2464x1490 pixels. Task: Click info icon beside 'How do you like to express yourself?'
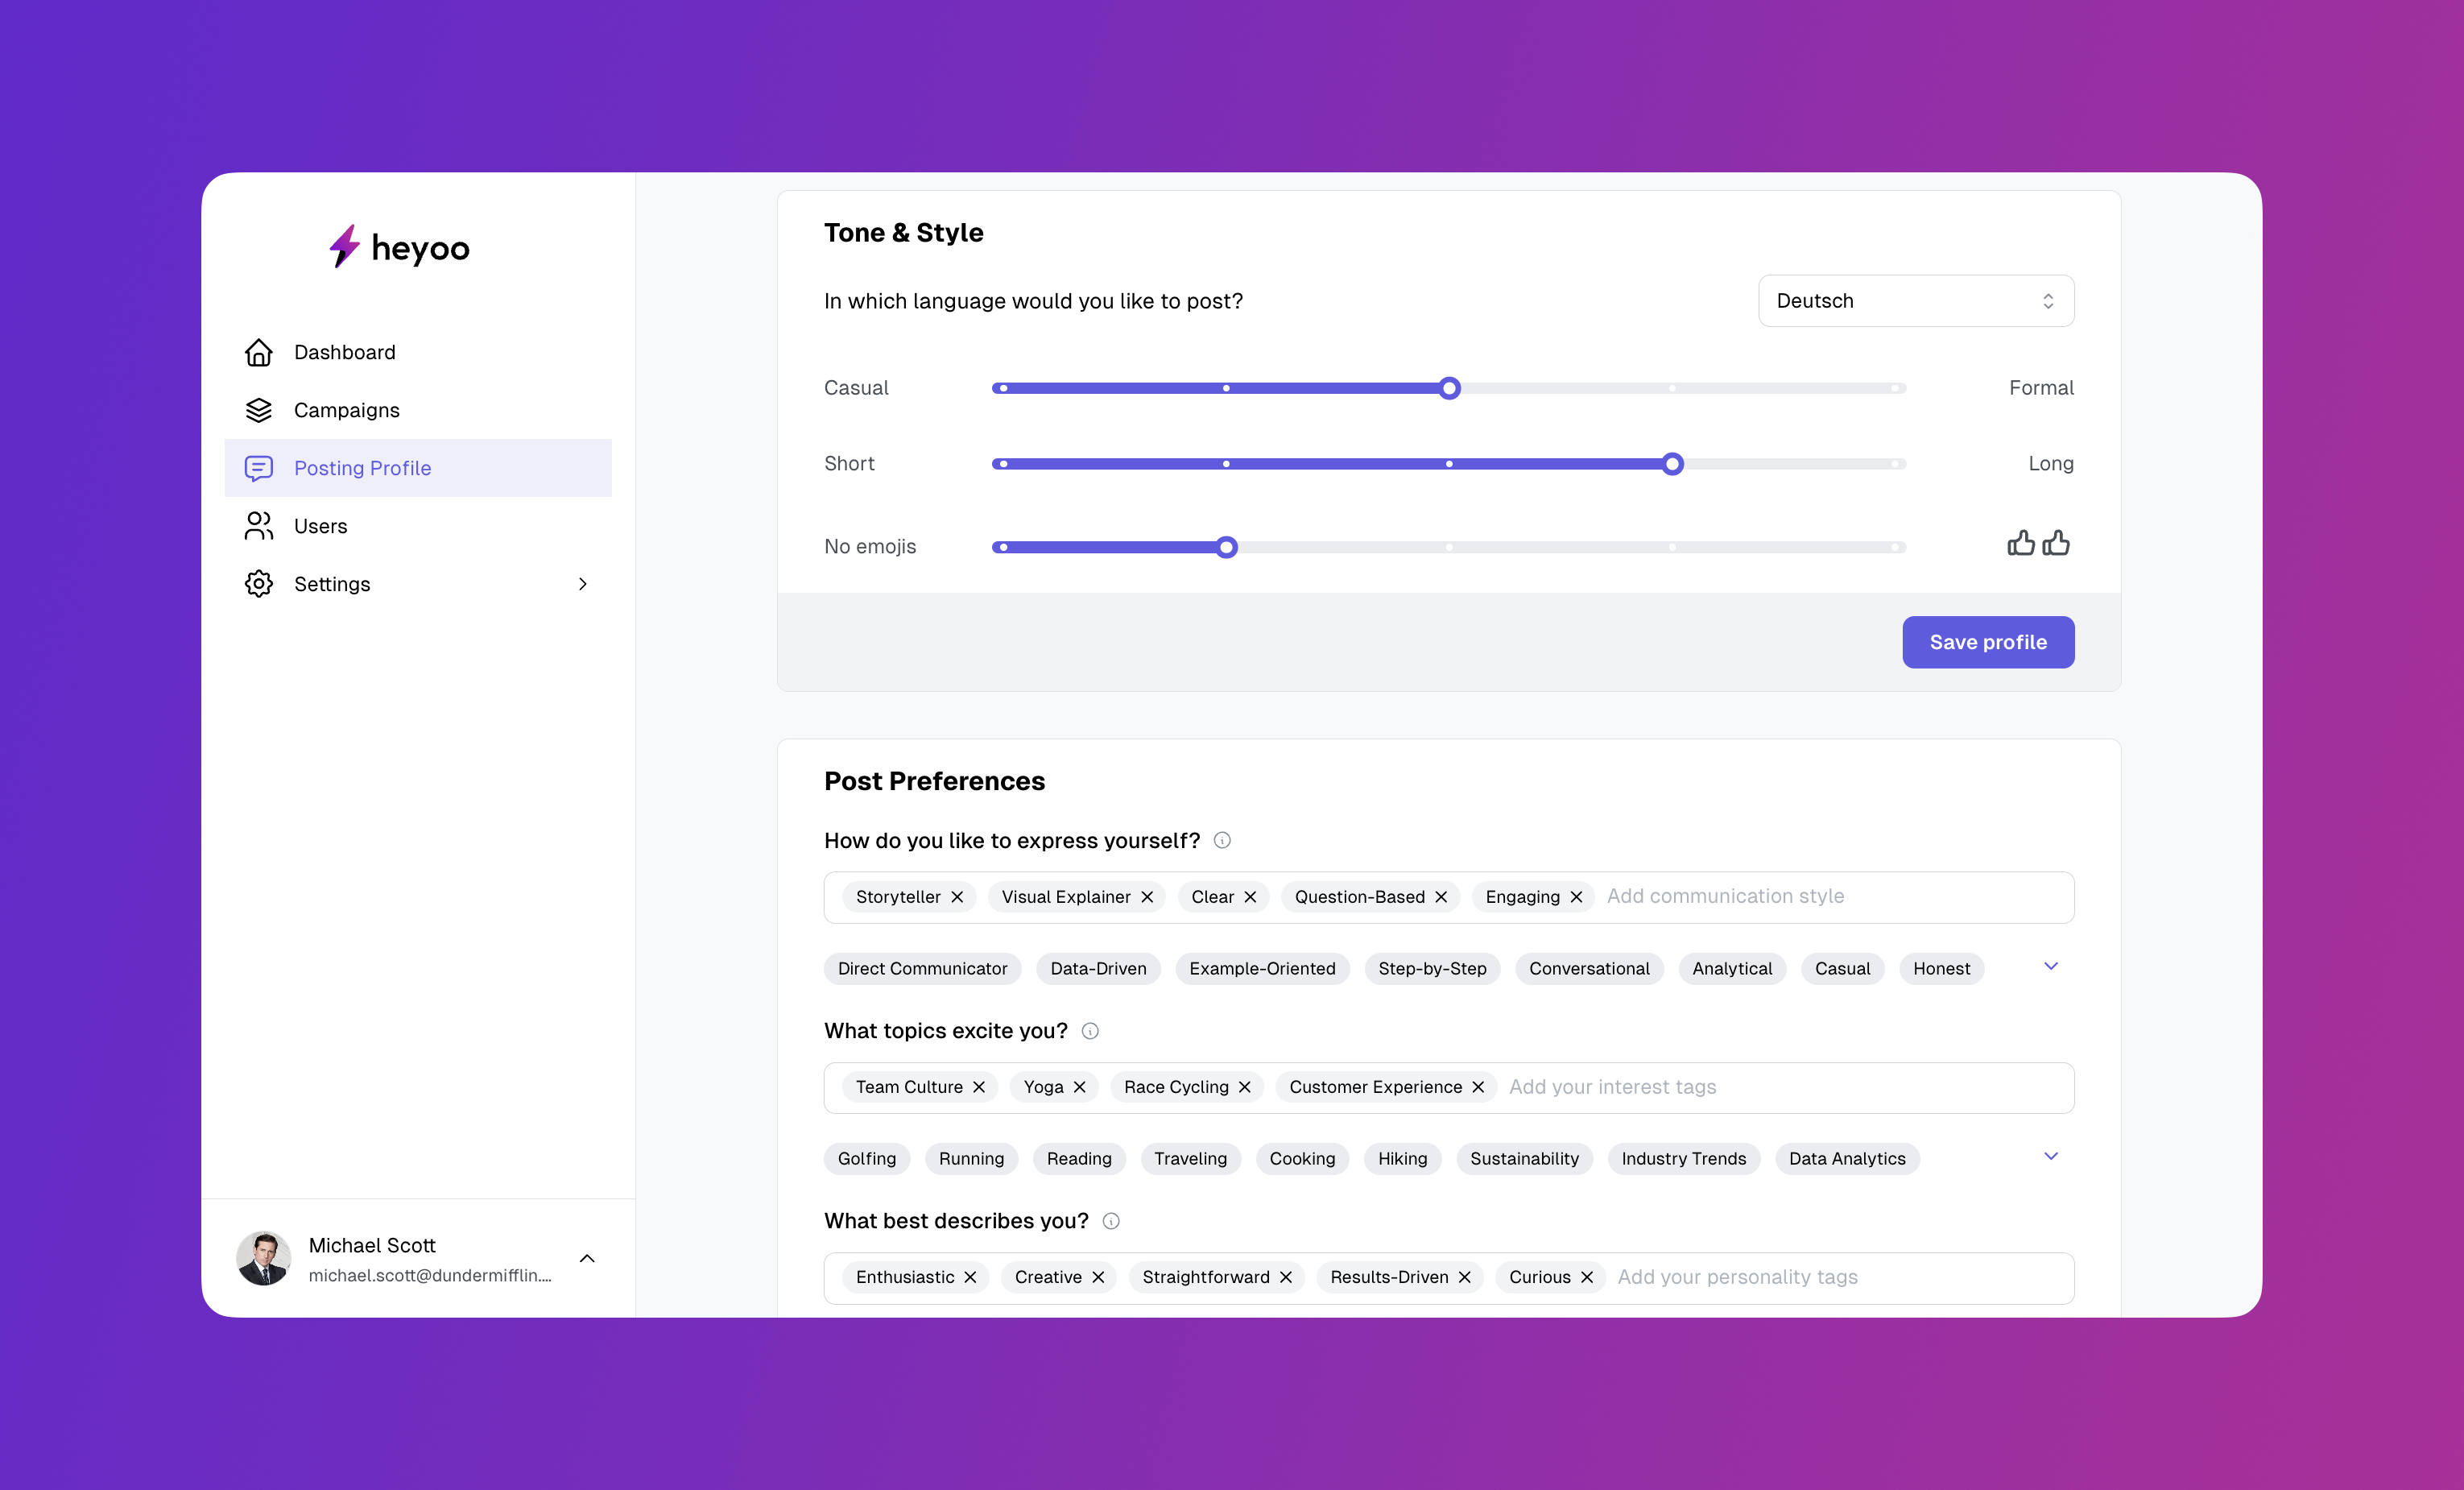click(x=1222, y=840)
